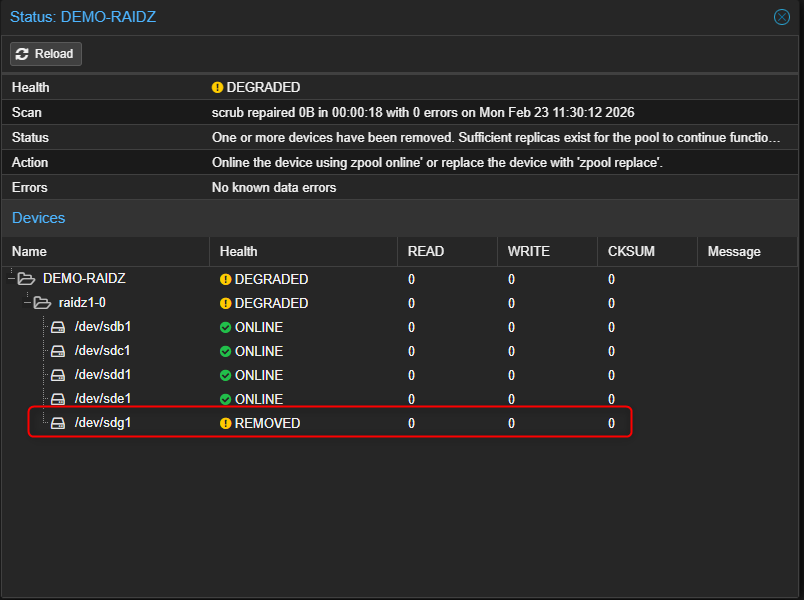Close the DEMO-RAIDZ status dialog

(x=782, y=17)
